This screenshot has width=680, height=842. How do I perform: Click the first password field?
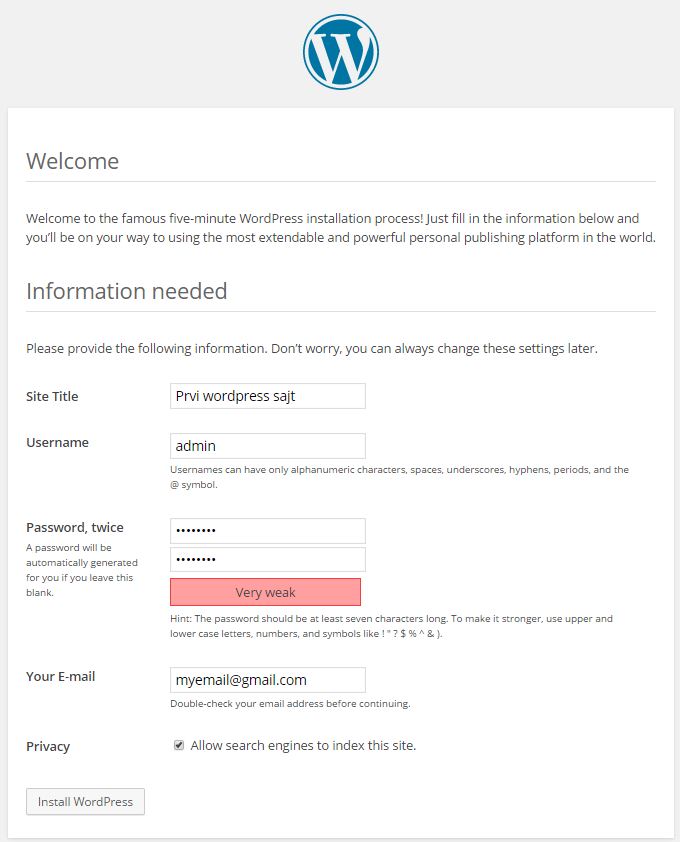[267, 531]
